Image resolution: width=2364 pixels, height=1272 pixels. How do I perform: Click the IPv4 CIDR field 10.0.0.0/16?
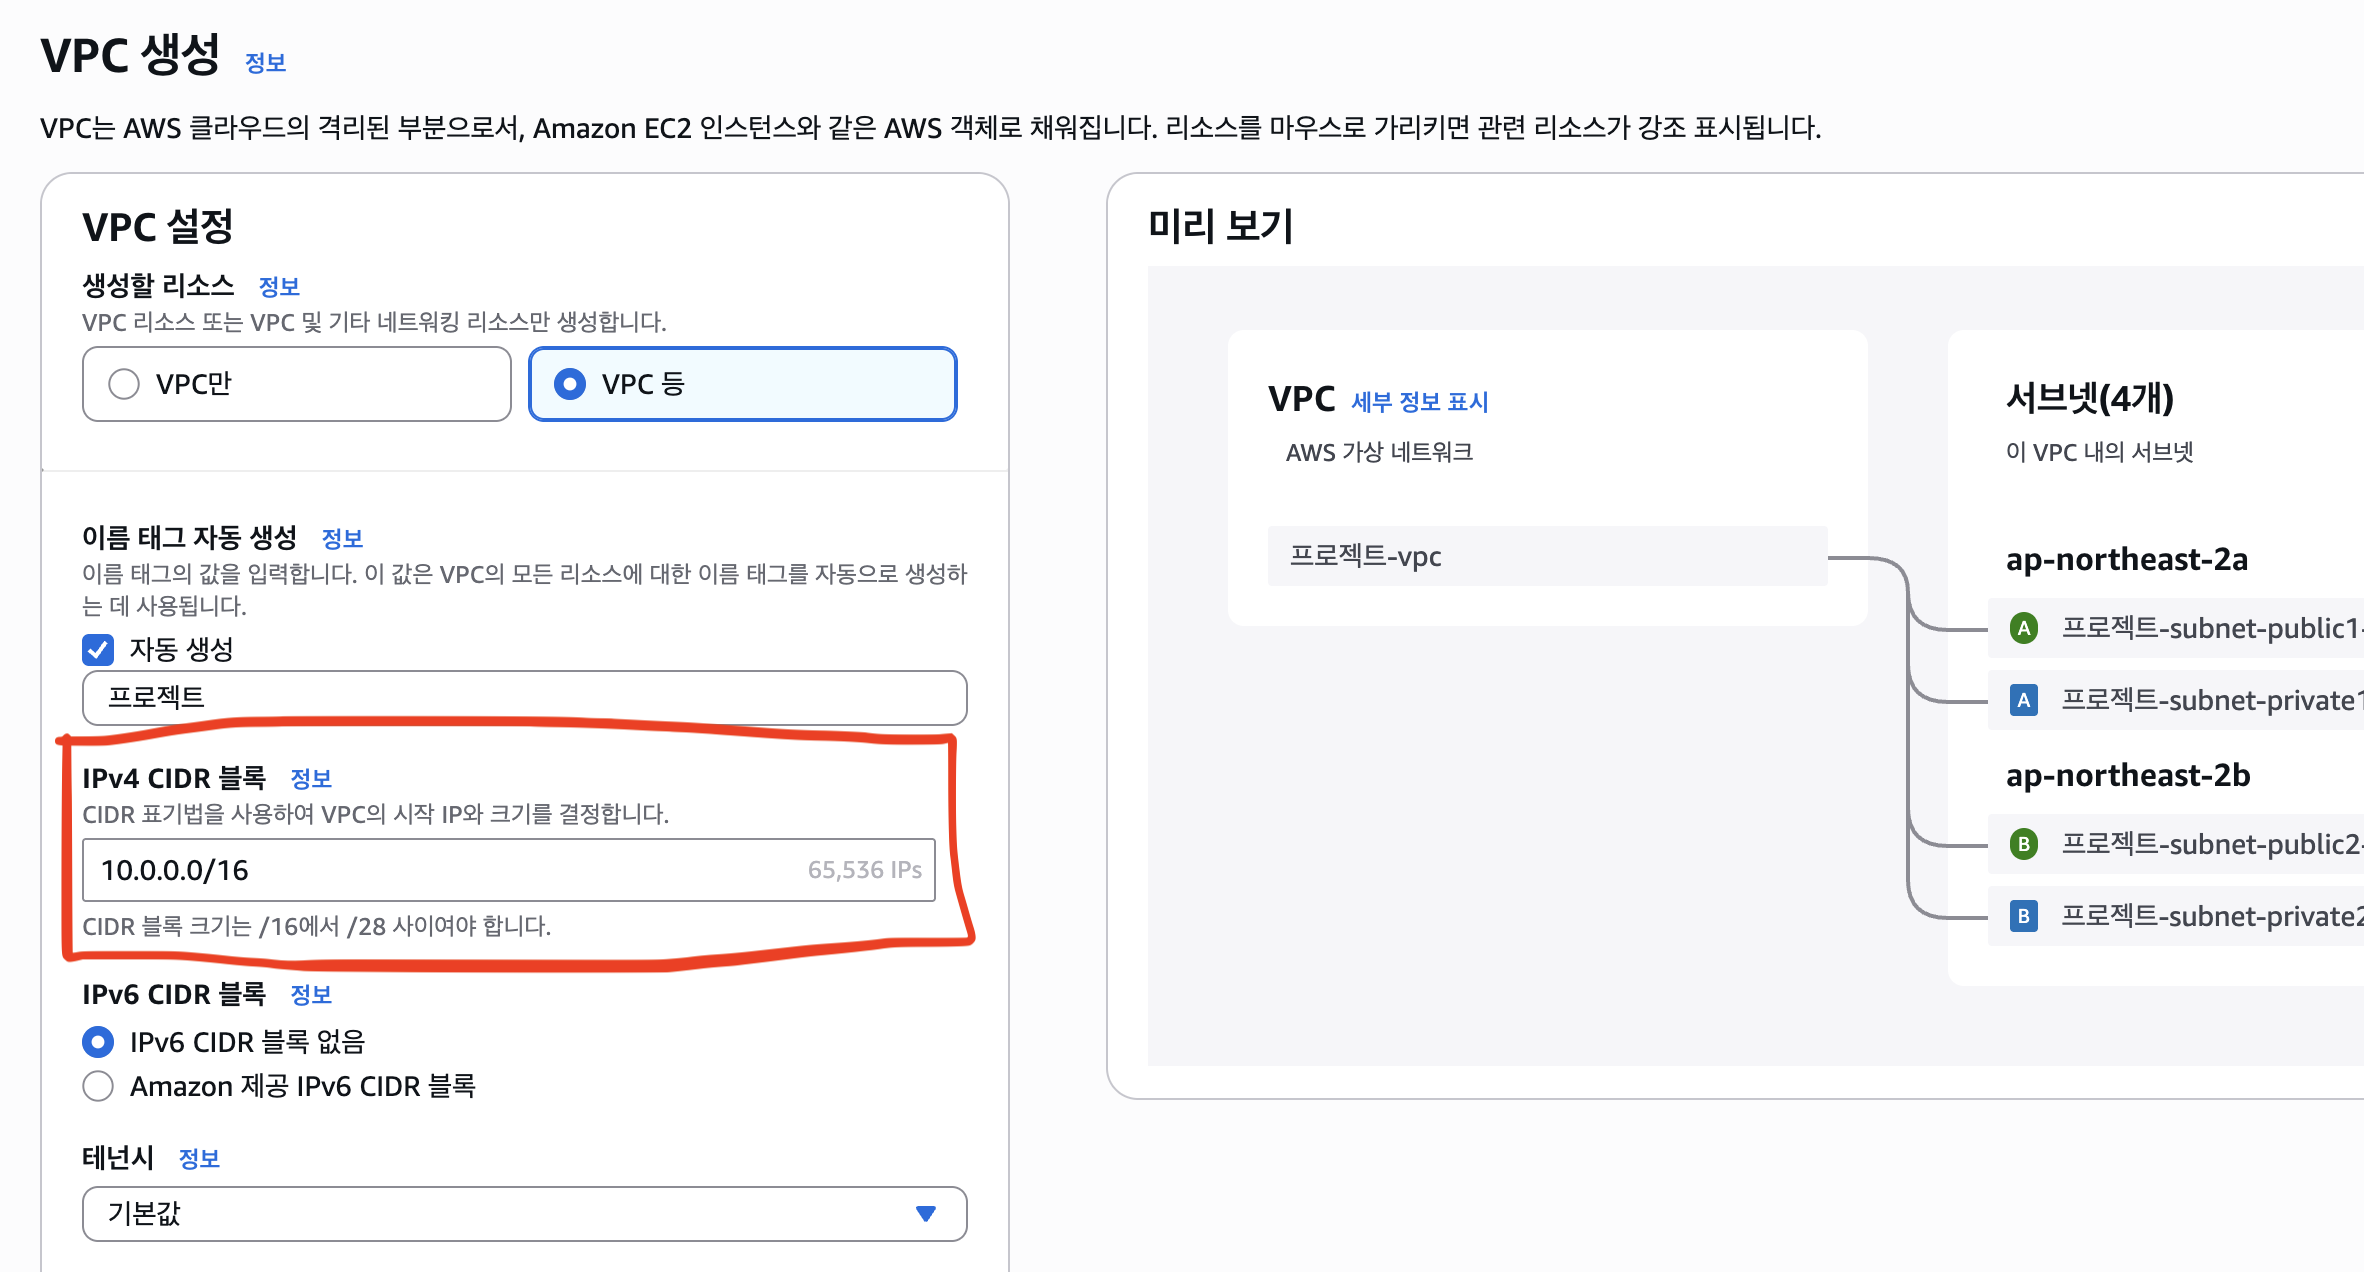[509, 870]
